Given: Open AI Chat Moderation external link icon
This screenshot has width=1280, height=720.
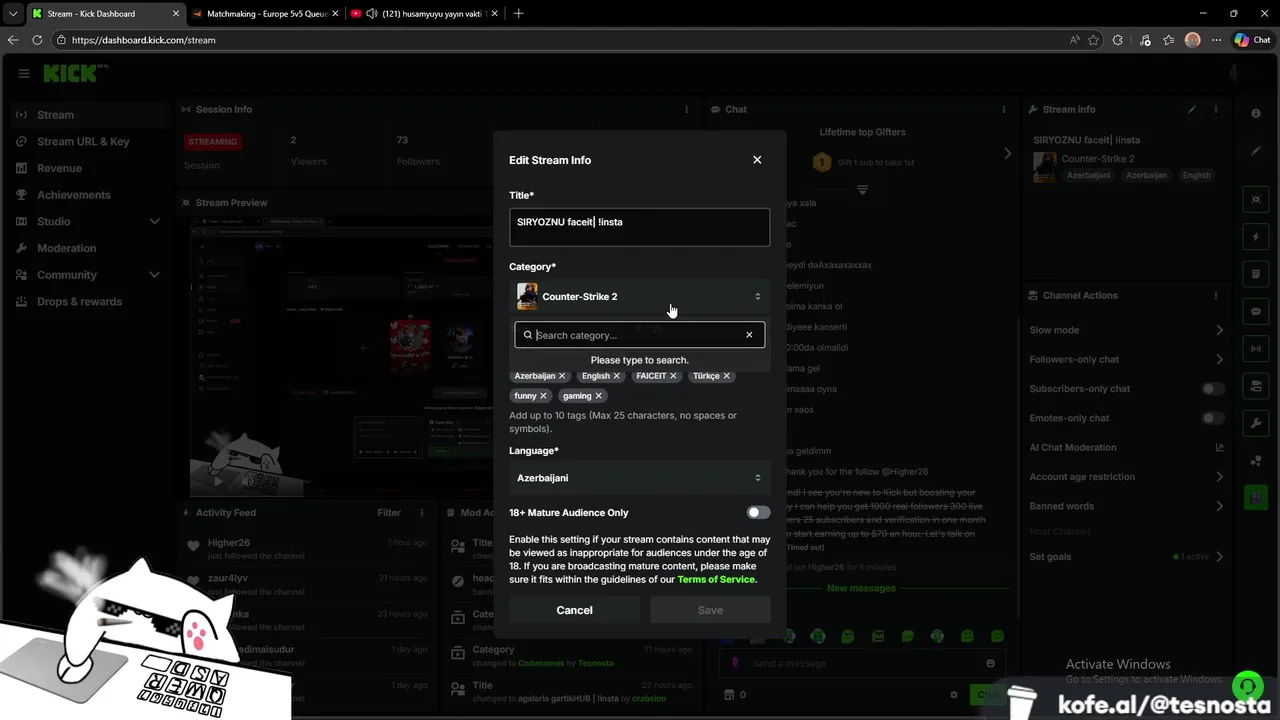Looking at the screenshot, I should [x=1219, y=448].
